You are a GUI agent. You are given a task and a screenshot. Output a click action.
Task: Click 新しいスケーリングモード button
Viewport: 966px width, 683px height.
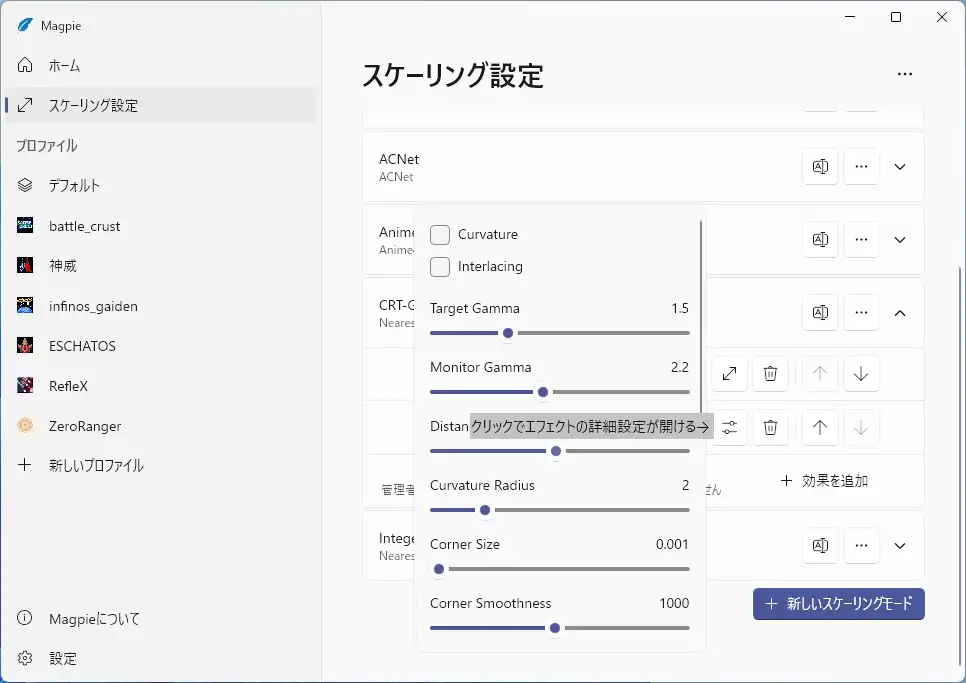coord(838,604)
